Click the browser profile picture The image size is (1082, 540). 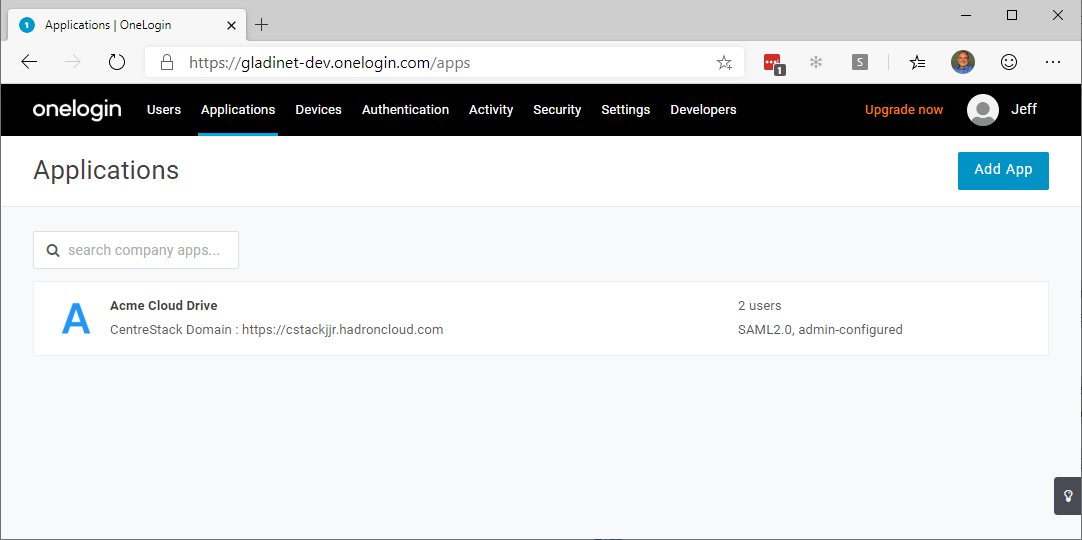tap(963, 62)
